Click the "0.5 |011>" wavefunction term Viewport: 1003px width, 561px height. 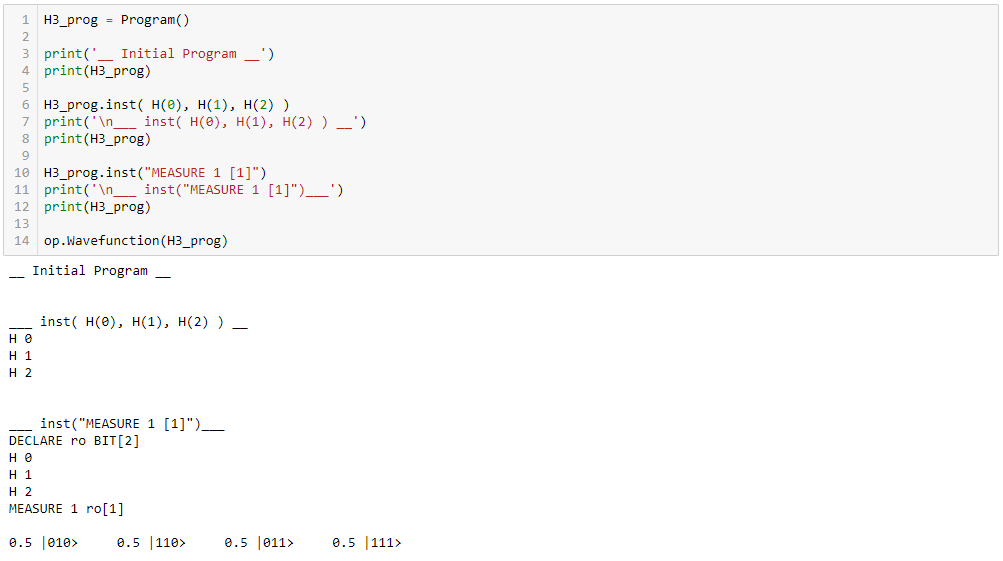pyautogui.click(x=259, y=543)
